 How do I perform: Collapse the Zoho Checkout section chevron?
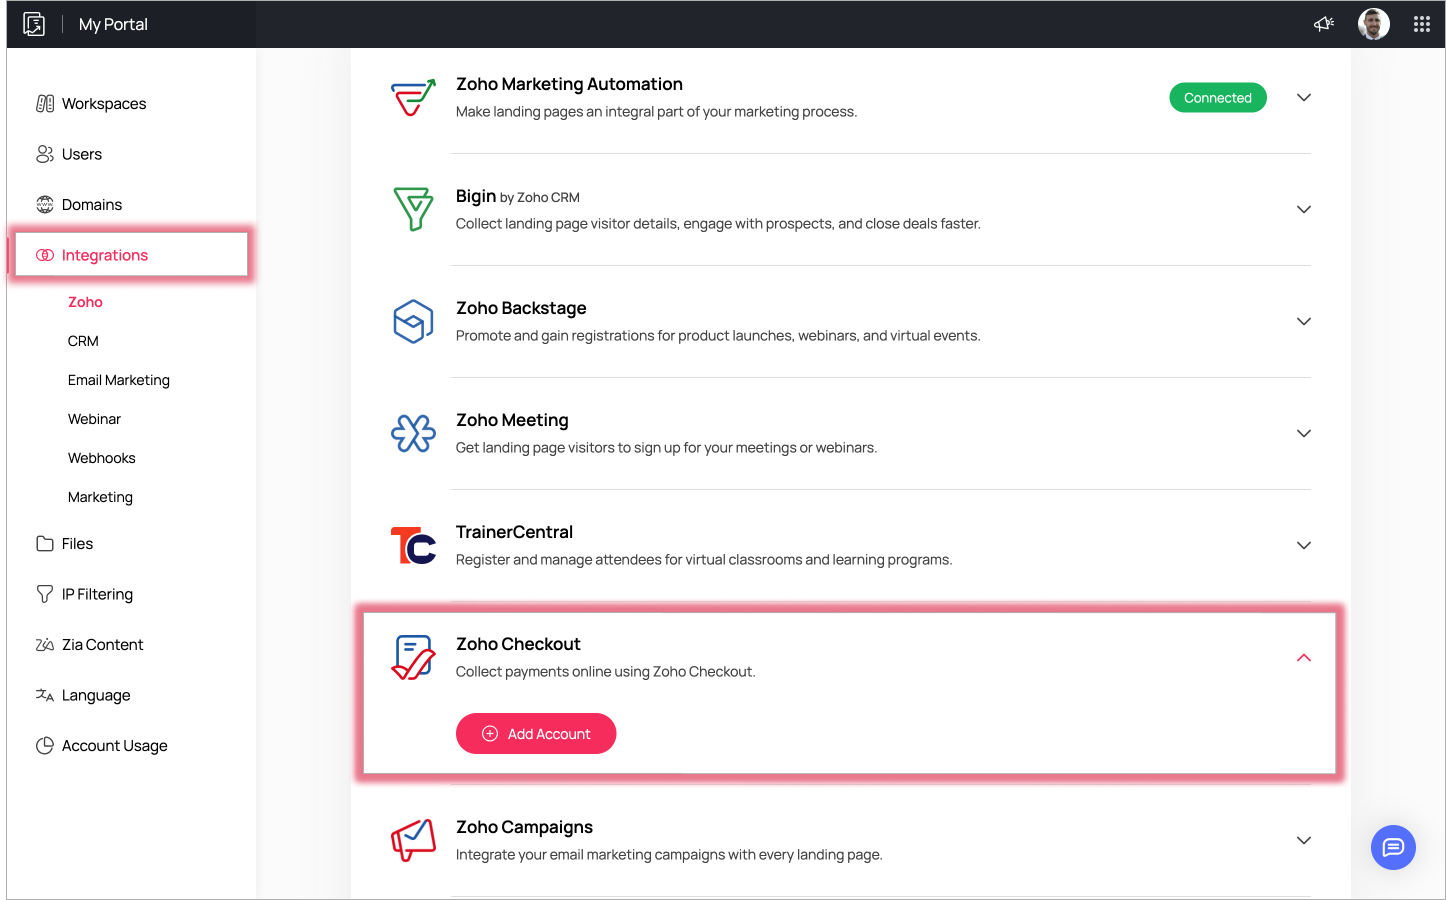[1304, 657]
